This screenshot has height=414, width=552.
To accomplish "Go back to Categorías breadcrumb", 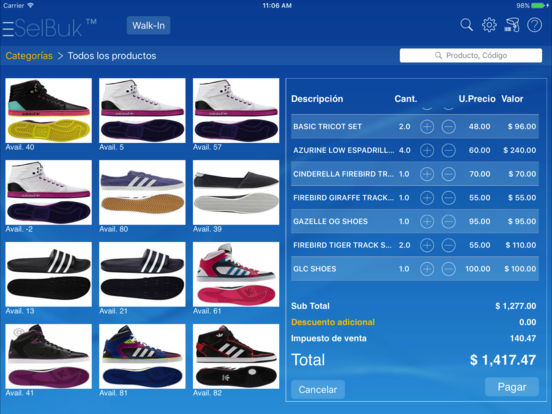I will click(x=29, y=56).
